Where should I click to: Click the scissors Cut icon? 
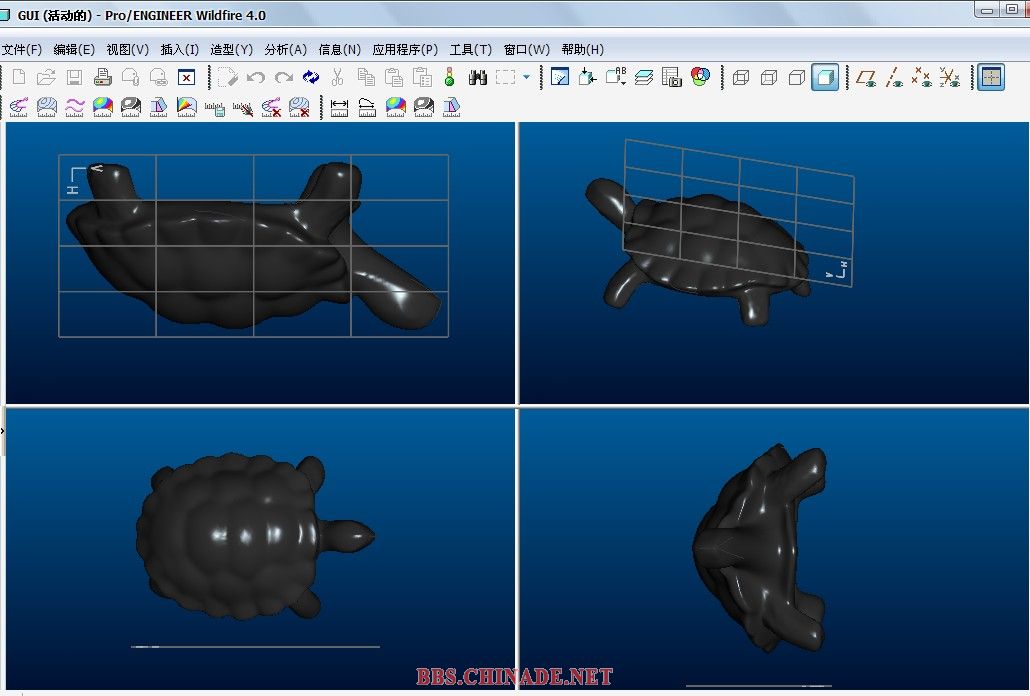click(x=338, y=77)
